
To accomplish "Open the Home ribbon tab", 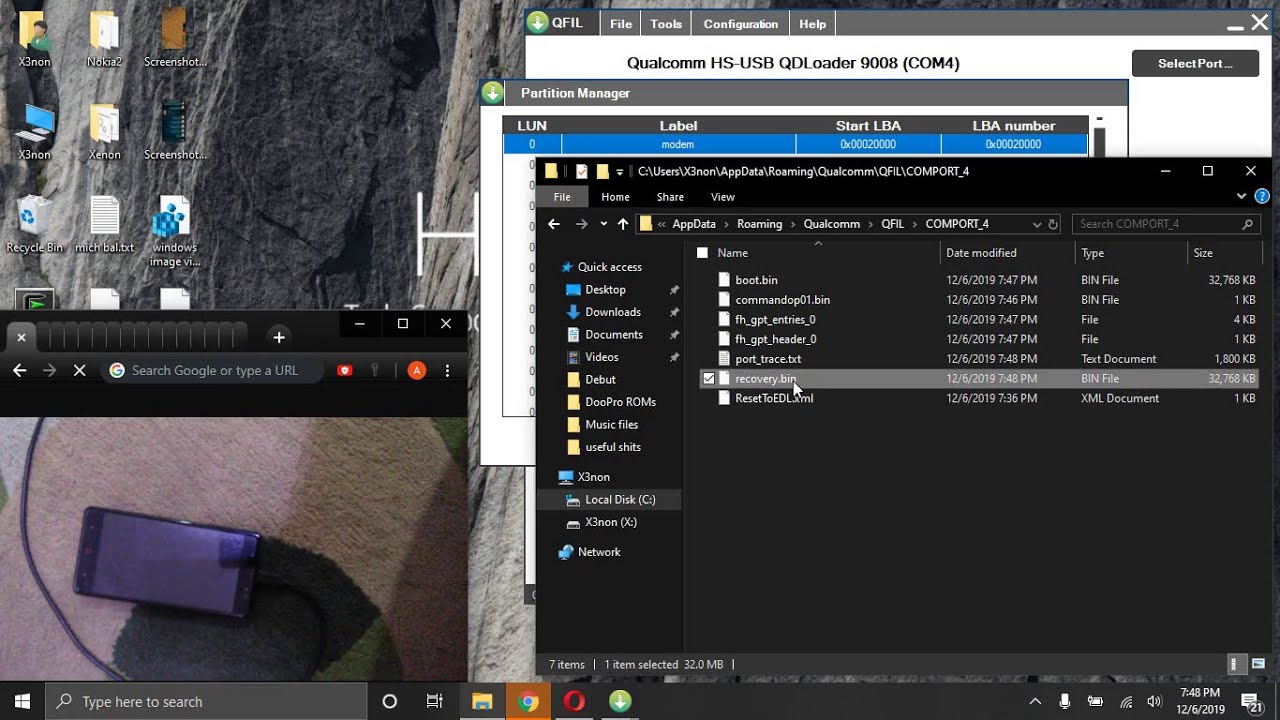I will (x=615, y=197).
